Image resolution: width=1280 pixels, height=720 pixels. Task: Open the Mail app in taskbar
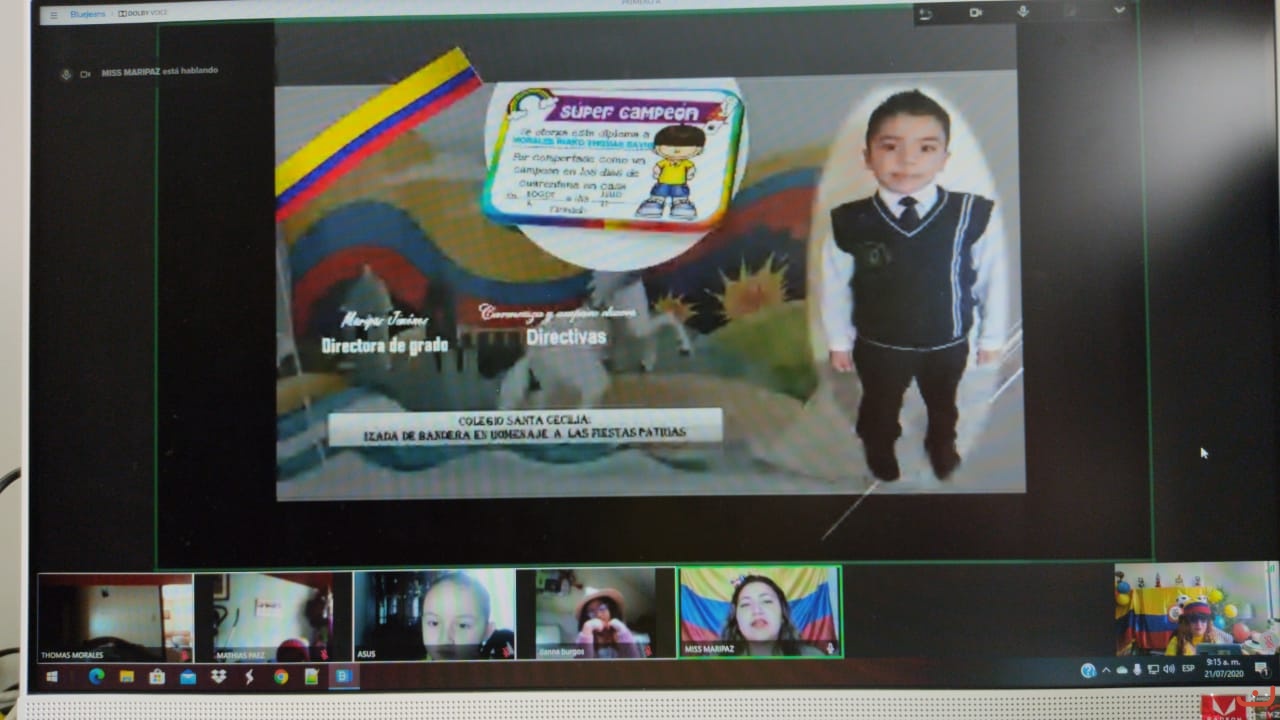[188, 677]
